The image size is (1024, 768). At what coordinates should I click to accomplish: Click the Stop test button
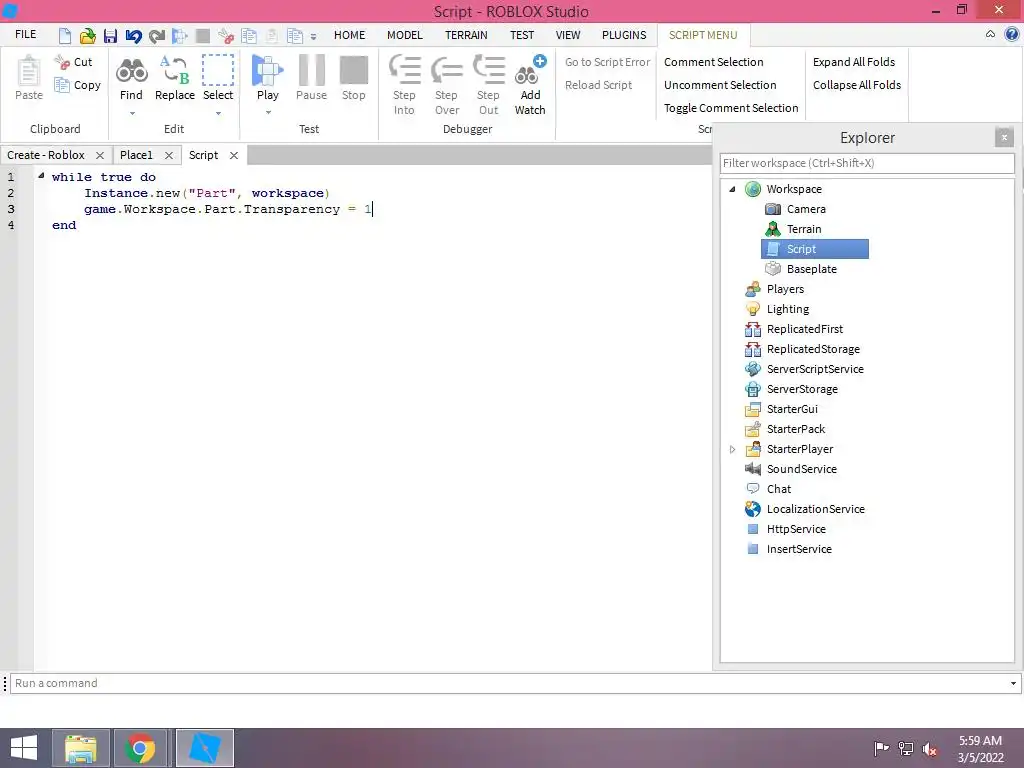coord(354,78)
